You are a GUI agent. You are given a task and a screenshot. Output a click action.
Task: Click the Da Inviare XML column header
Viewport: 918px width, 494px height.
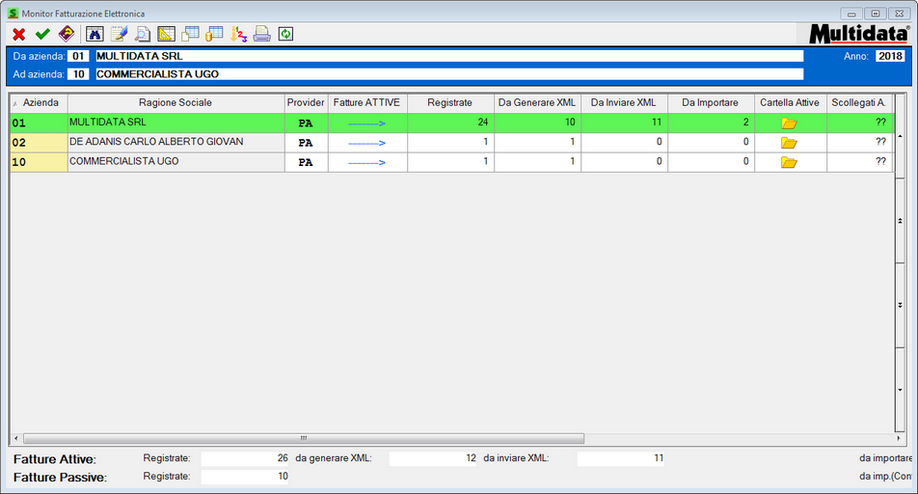click(x=624, y=103)
